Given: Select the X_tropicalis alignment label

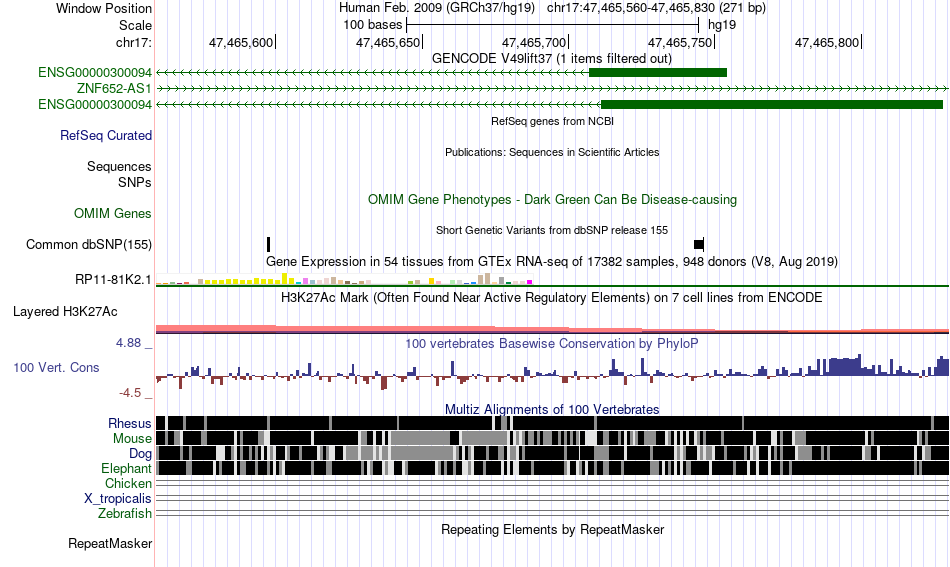Looking at the screenshot, I should point(118,499).
